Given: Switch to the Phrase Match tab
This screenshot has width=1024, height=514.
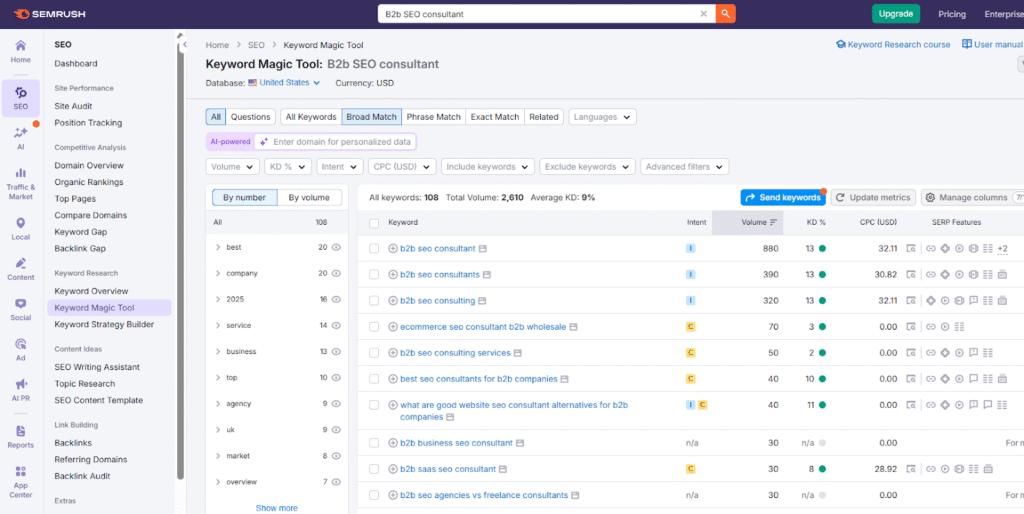Looking at the screenshot, I should click(433, 117).
